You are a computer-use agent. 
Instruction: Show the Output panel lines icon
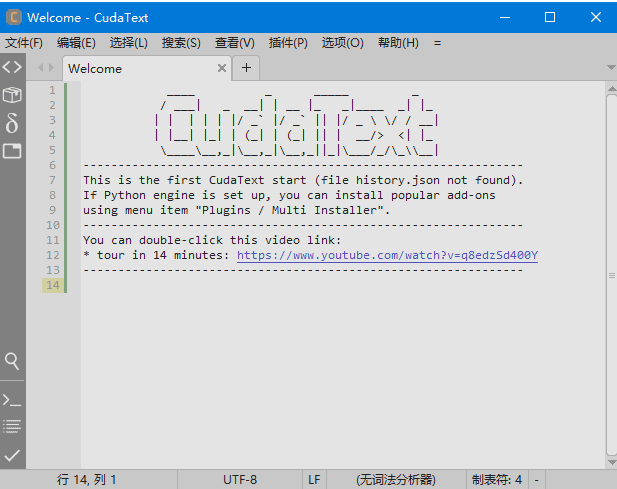tap(12, 426)
